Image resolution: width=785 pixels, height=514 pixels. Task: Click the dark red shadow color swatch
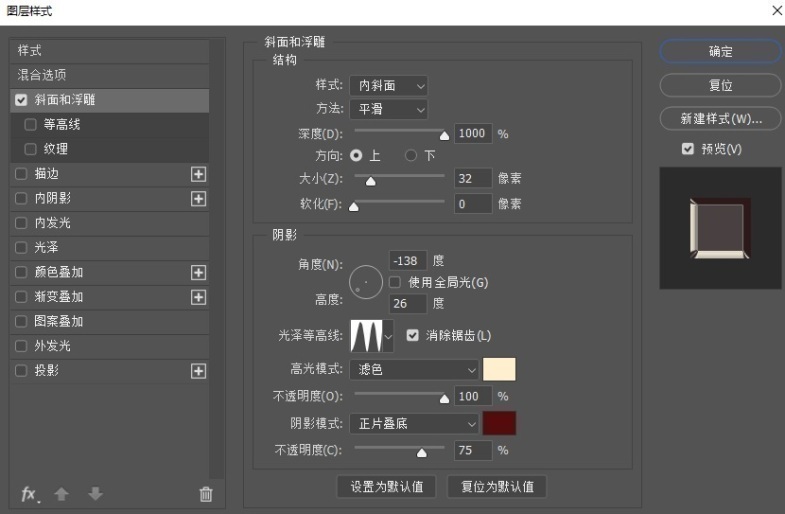(499, 423)
